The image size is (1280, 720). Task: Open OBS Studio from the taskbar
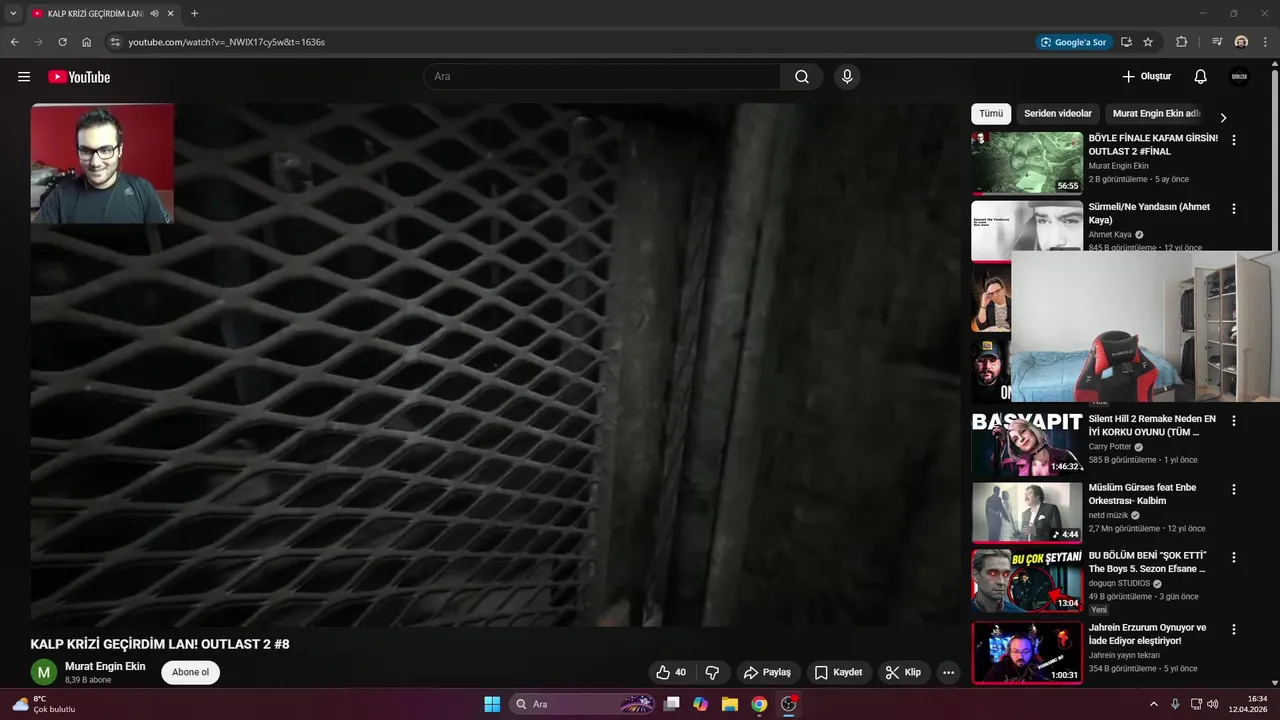(789, 704)
